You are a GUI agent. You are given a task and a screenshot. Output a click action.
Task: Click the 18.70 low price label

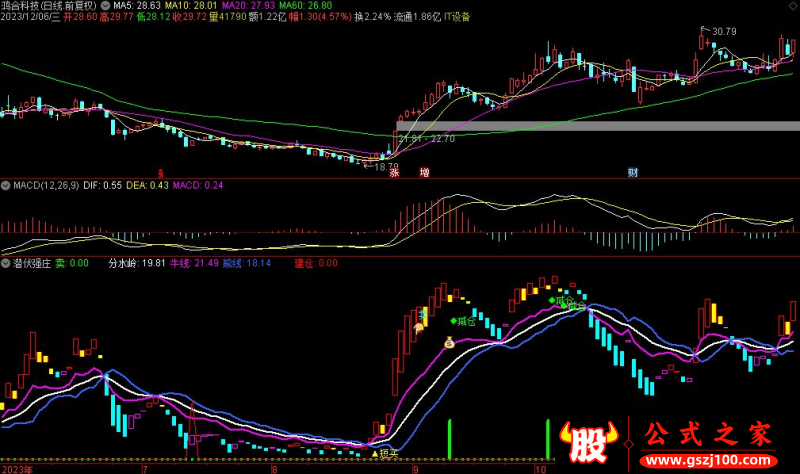pos(386,166)
